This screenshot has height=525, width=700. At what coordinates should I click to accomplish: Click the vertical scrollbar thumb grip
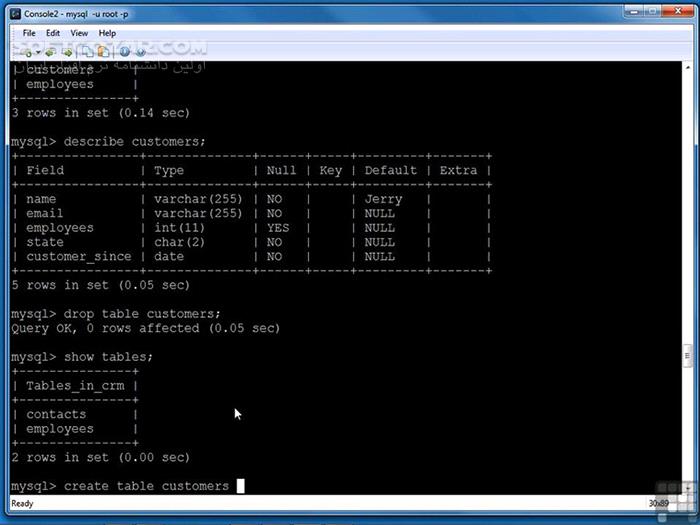click(x=687, y=356)
